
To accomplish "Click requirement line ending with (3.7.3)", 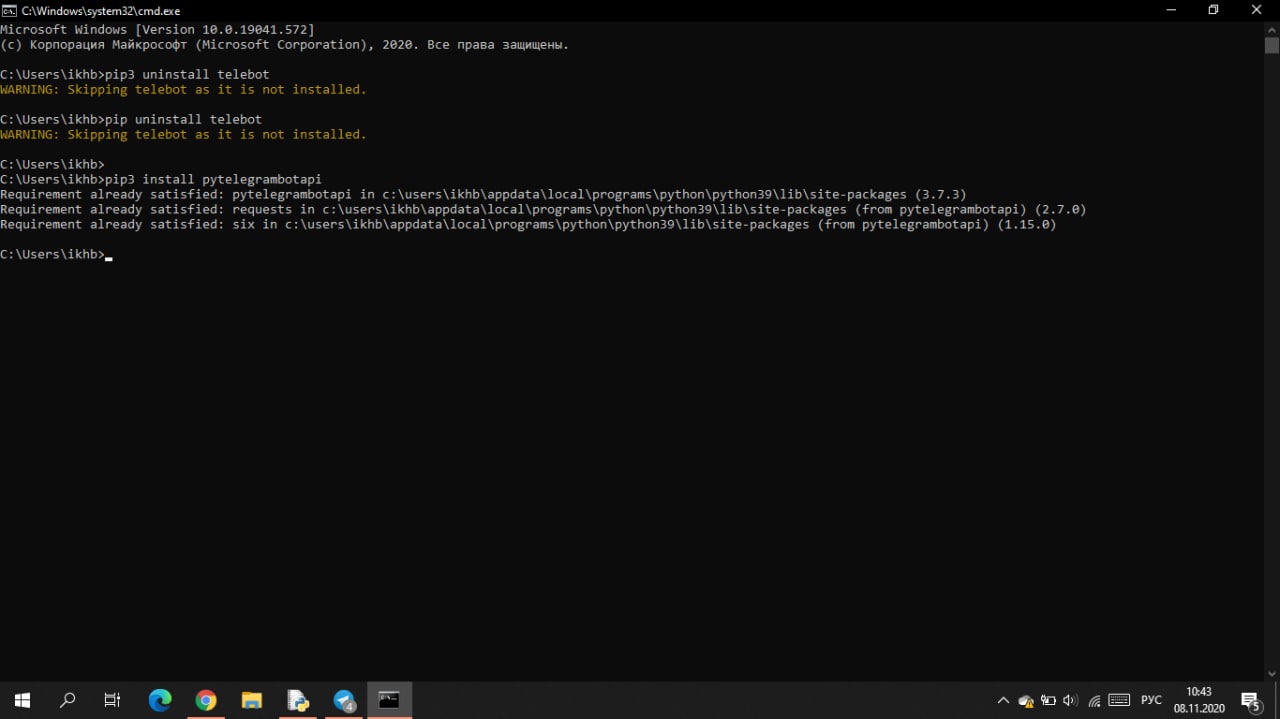I will (x=483, y=195).
